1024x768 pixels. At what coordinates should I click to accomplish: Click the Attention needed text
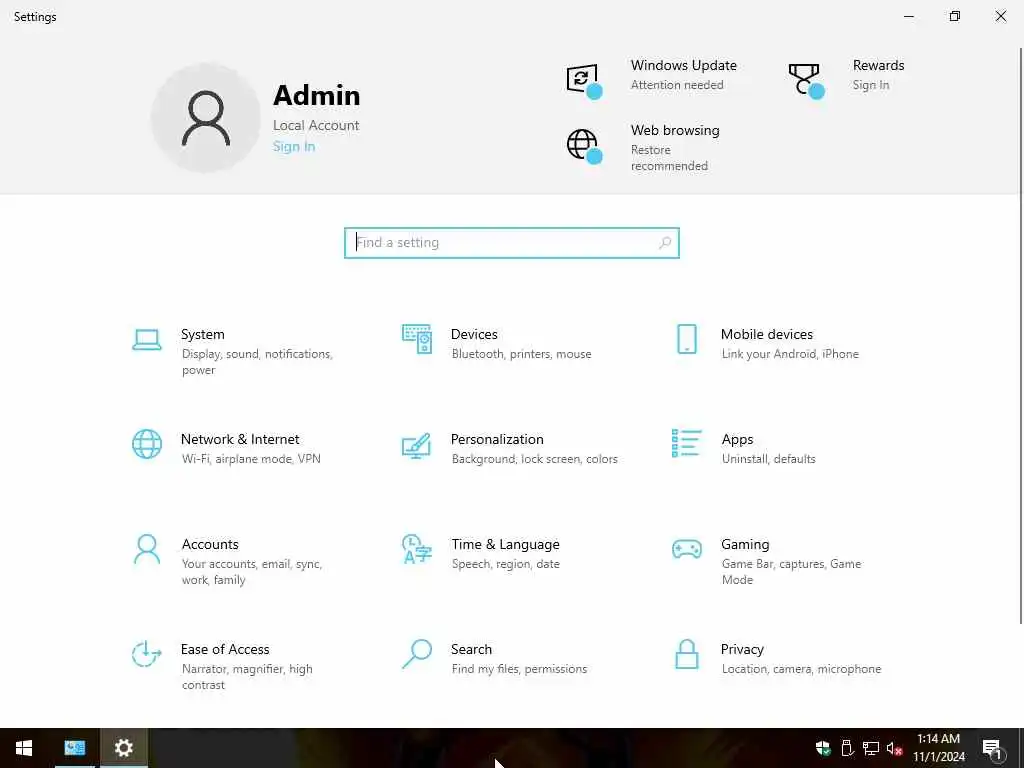click(677, 85)
